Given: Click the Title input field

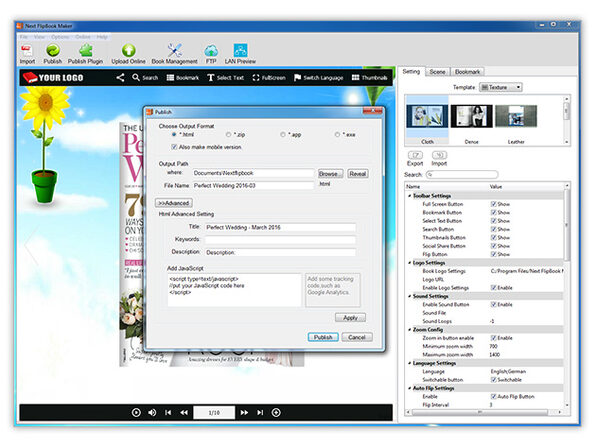Looking at the screenshot, I should 281,227.
